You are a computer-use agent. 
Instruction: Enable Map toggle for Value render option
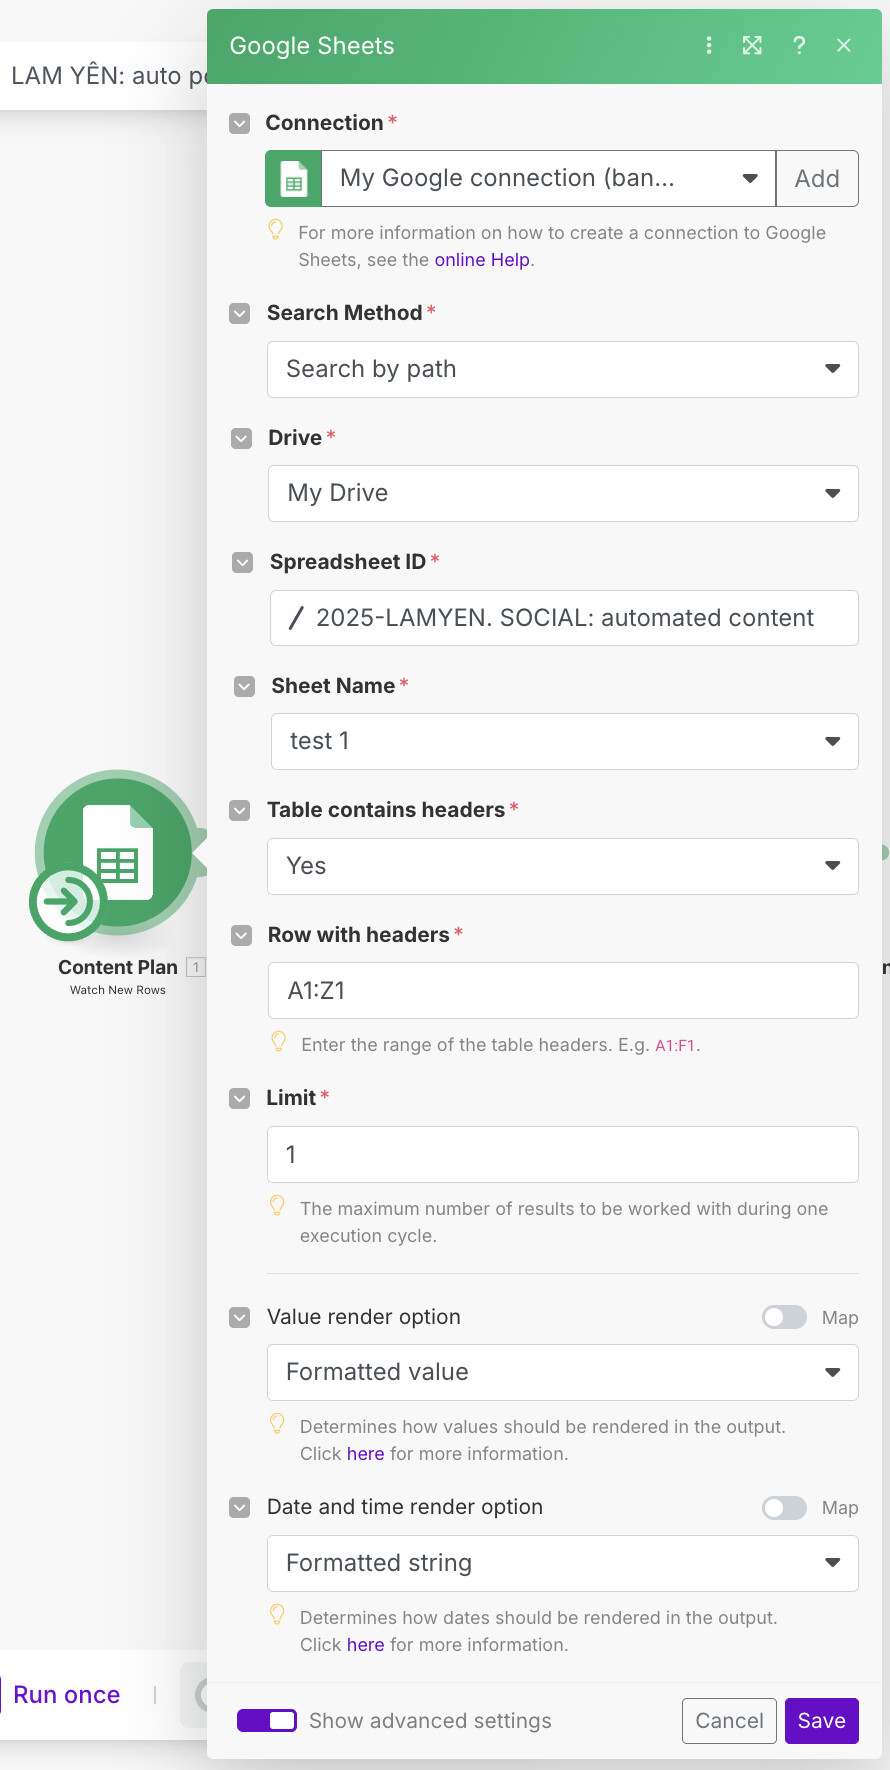(x=784, y=1318)
